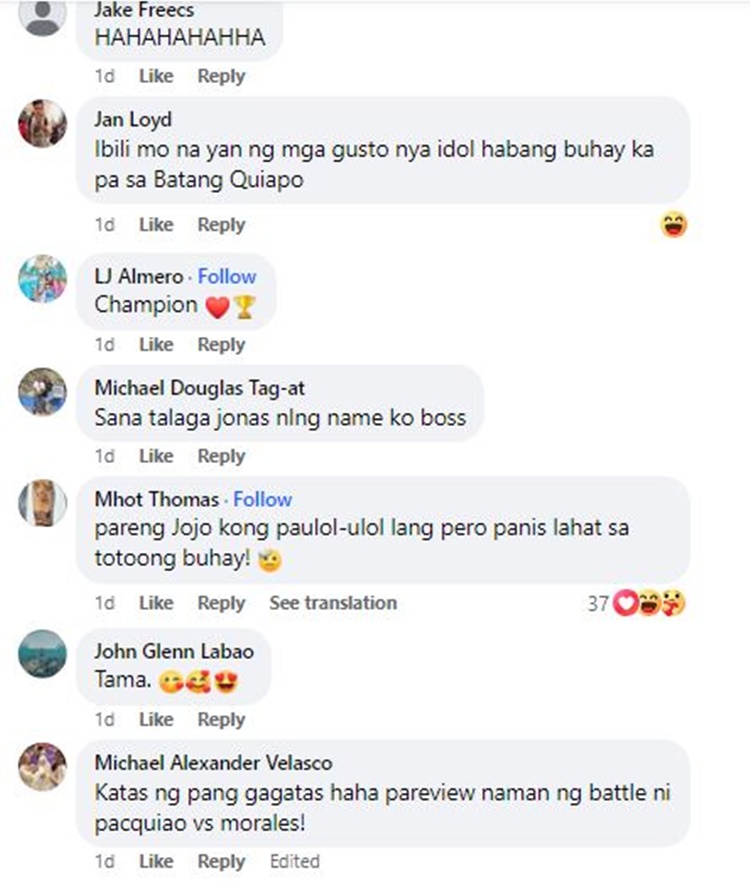Open Mhot Thomas's profile picture
Screen dimensions: 750x885
coord(42,503)
